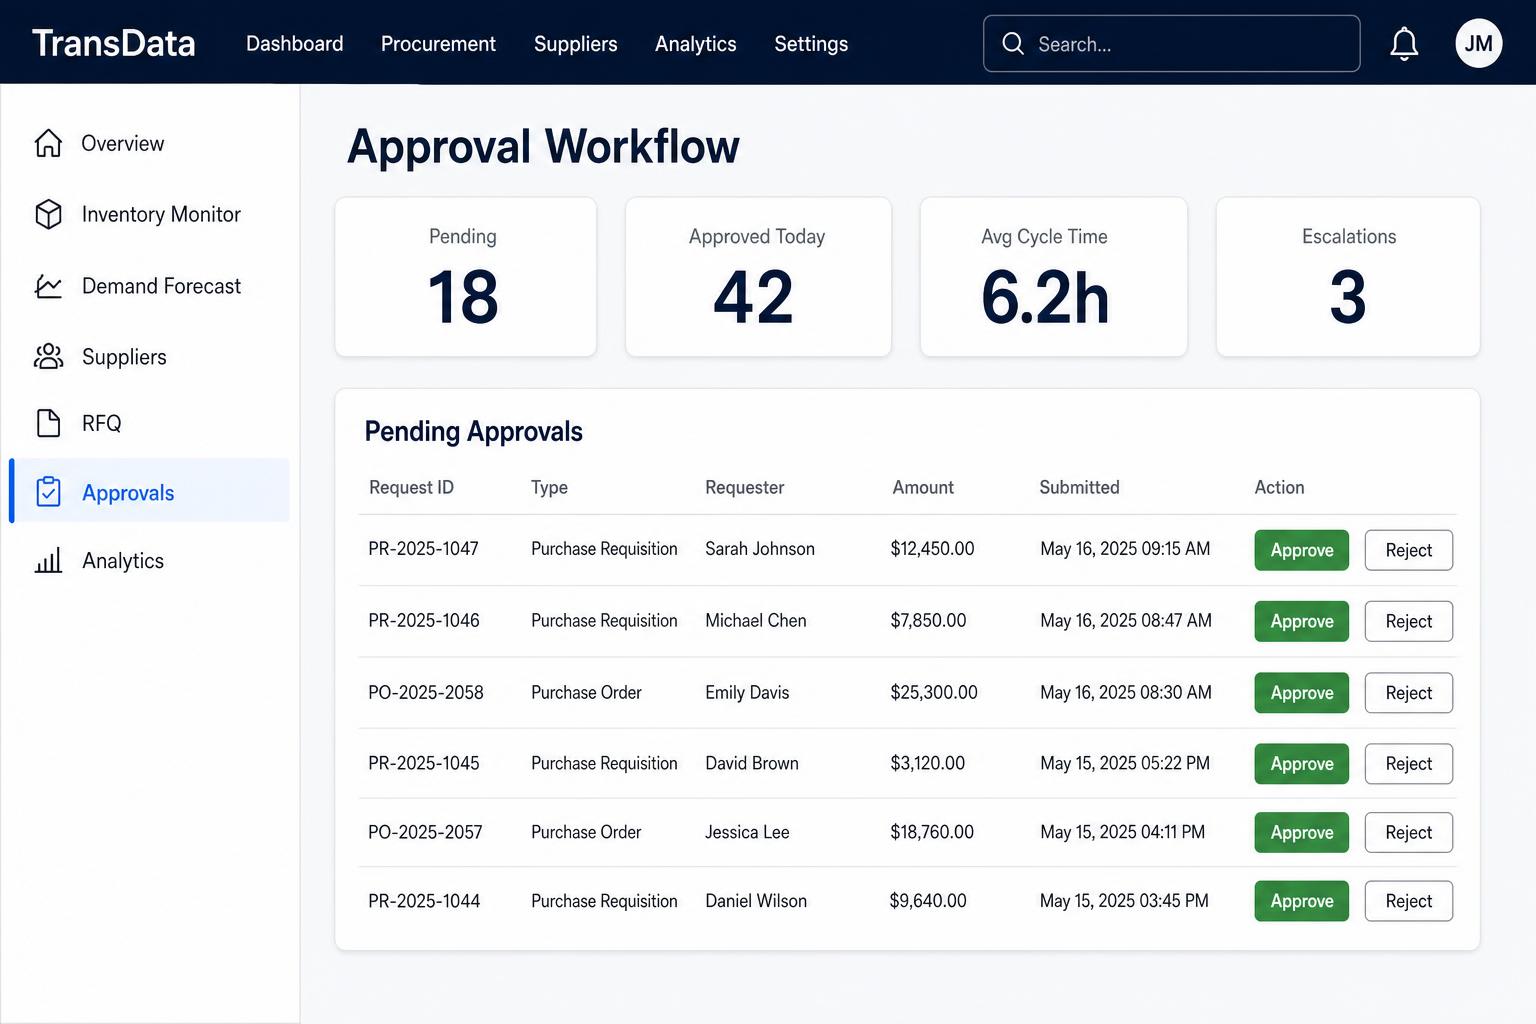Open the Suppliers top navigation item
The height and width of the screenshot is (1024, 1536).
tap(575, 44)
